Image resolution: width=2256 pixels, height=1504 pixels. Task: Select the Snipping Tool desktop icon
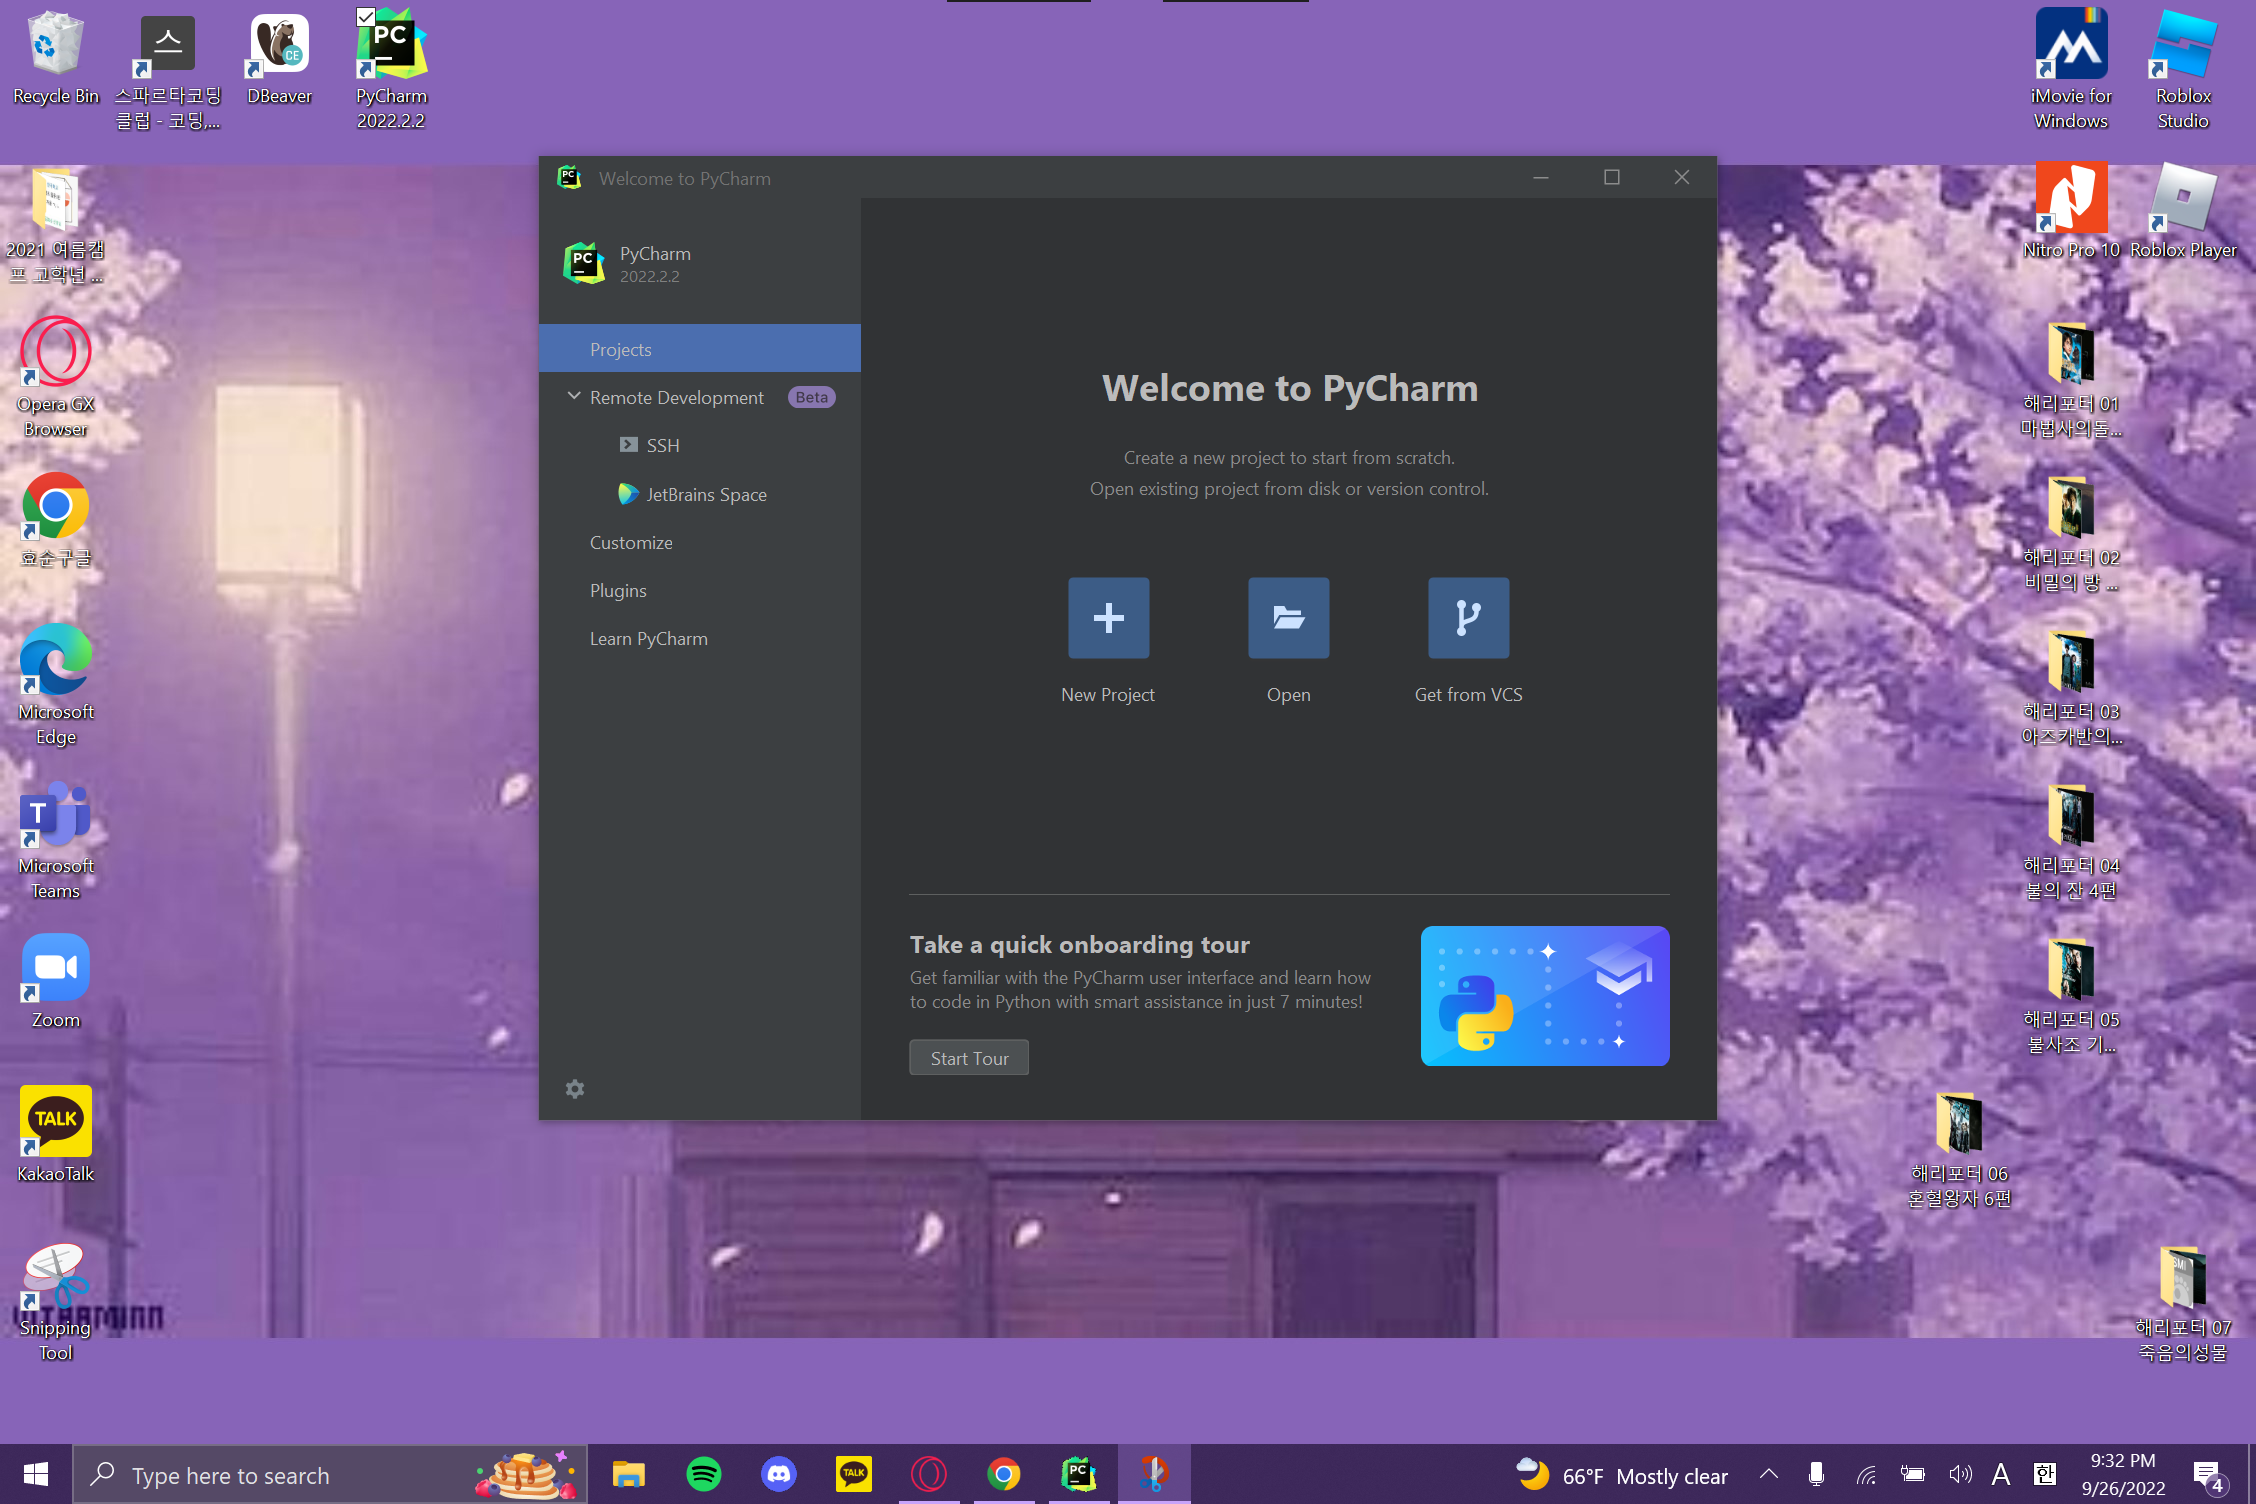(56, 1302)
